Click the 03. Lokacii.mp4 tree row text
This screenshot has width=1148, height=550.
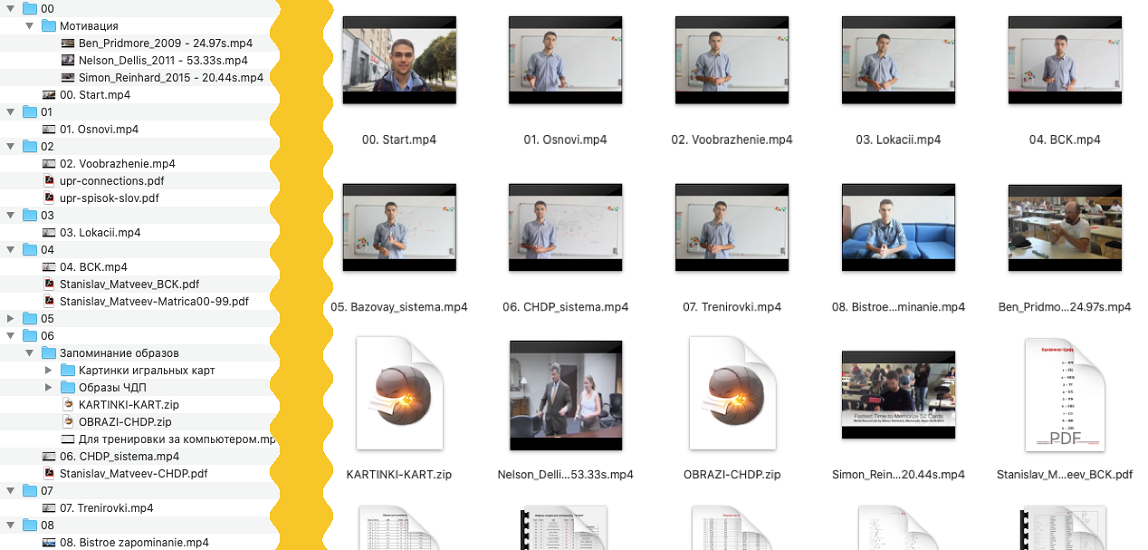100,232
